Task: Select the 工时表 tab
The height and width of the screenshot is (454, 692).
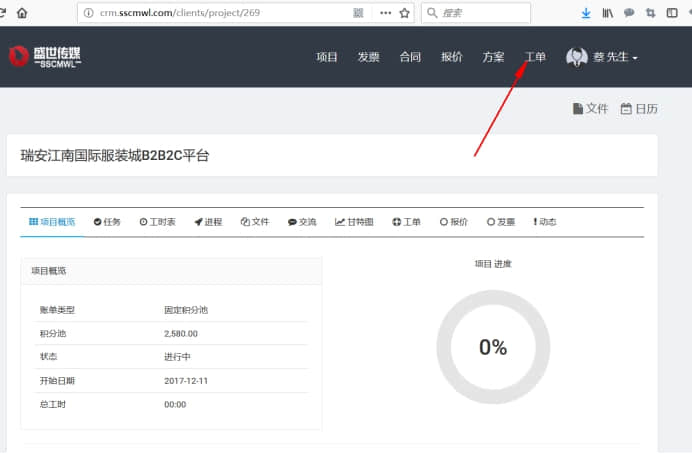Action: tap(158, 222)
